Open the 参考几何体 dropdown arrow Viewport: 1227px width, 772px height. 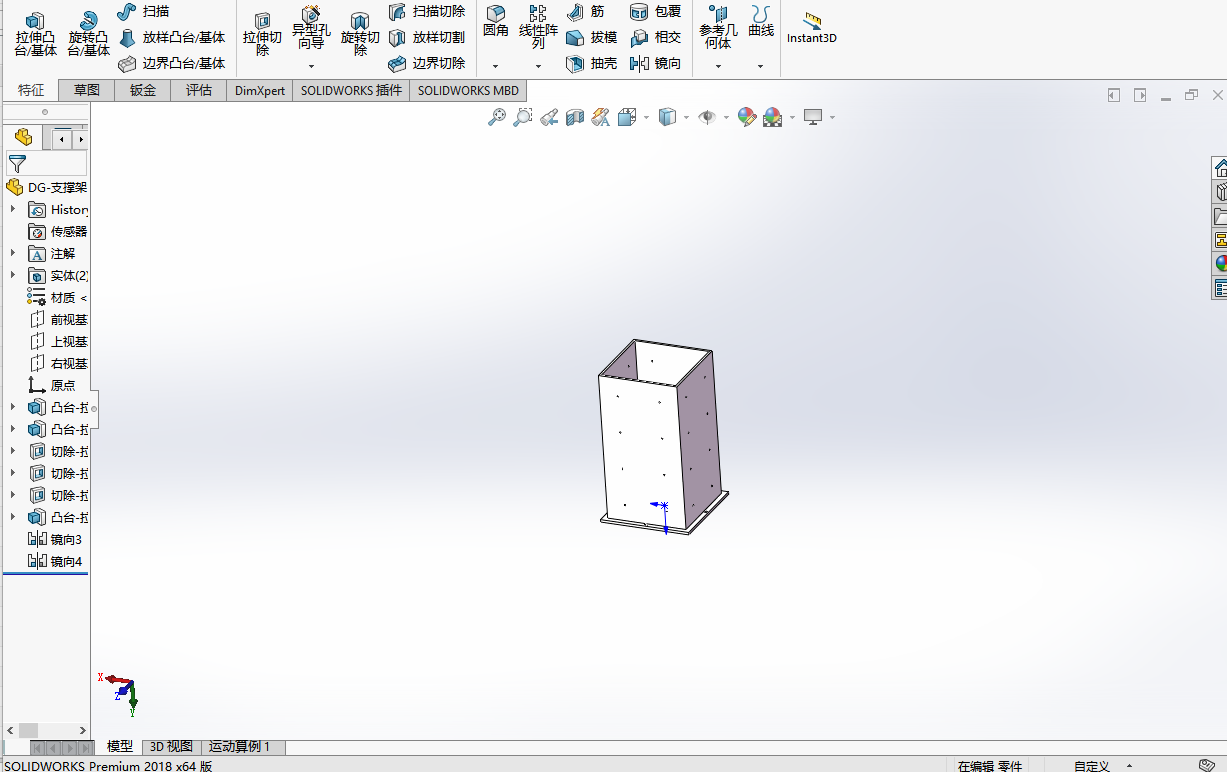(x=718, y=64)
